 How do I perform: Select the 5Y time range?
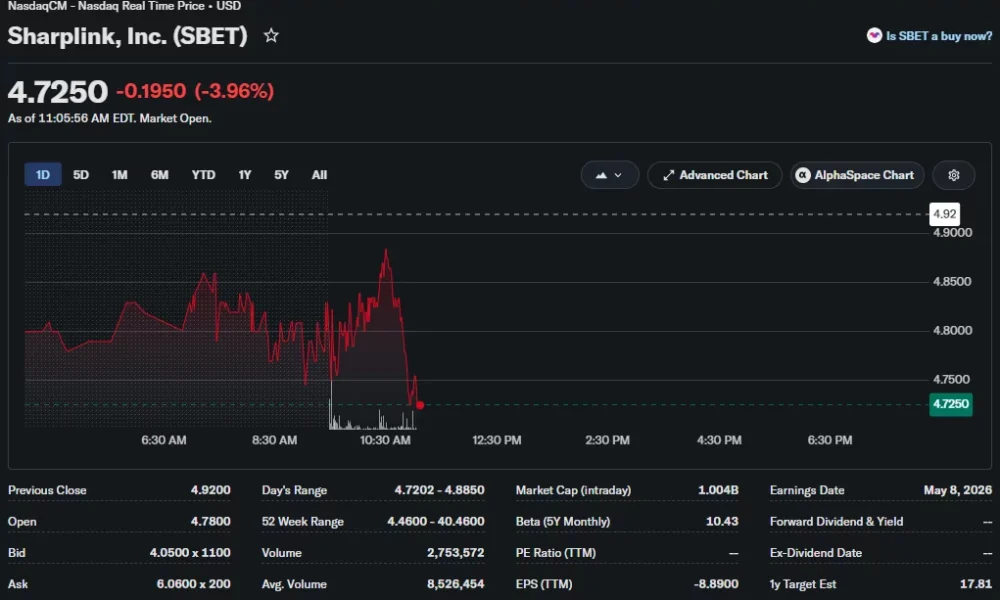(281, 175)
